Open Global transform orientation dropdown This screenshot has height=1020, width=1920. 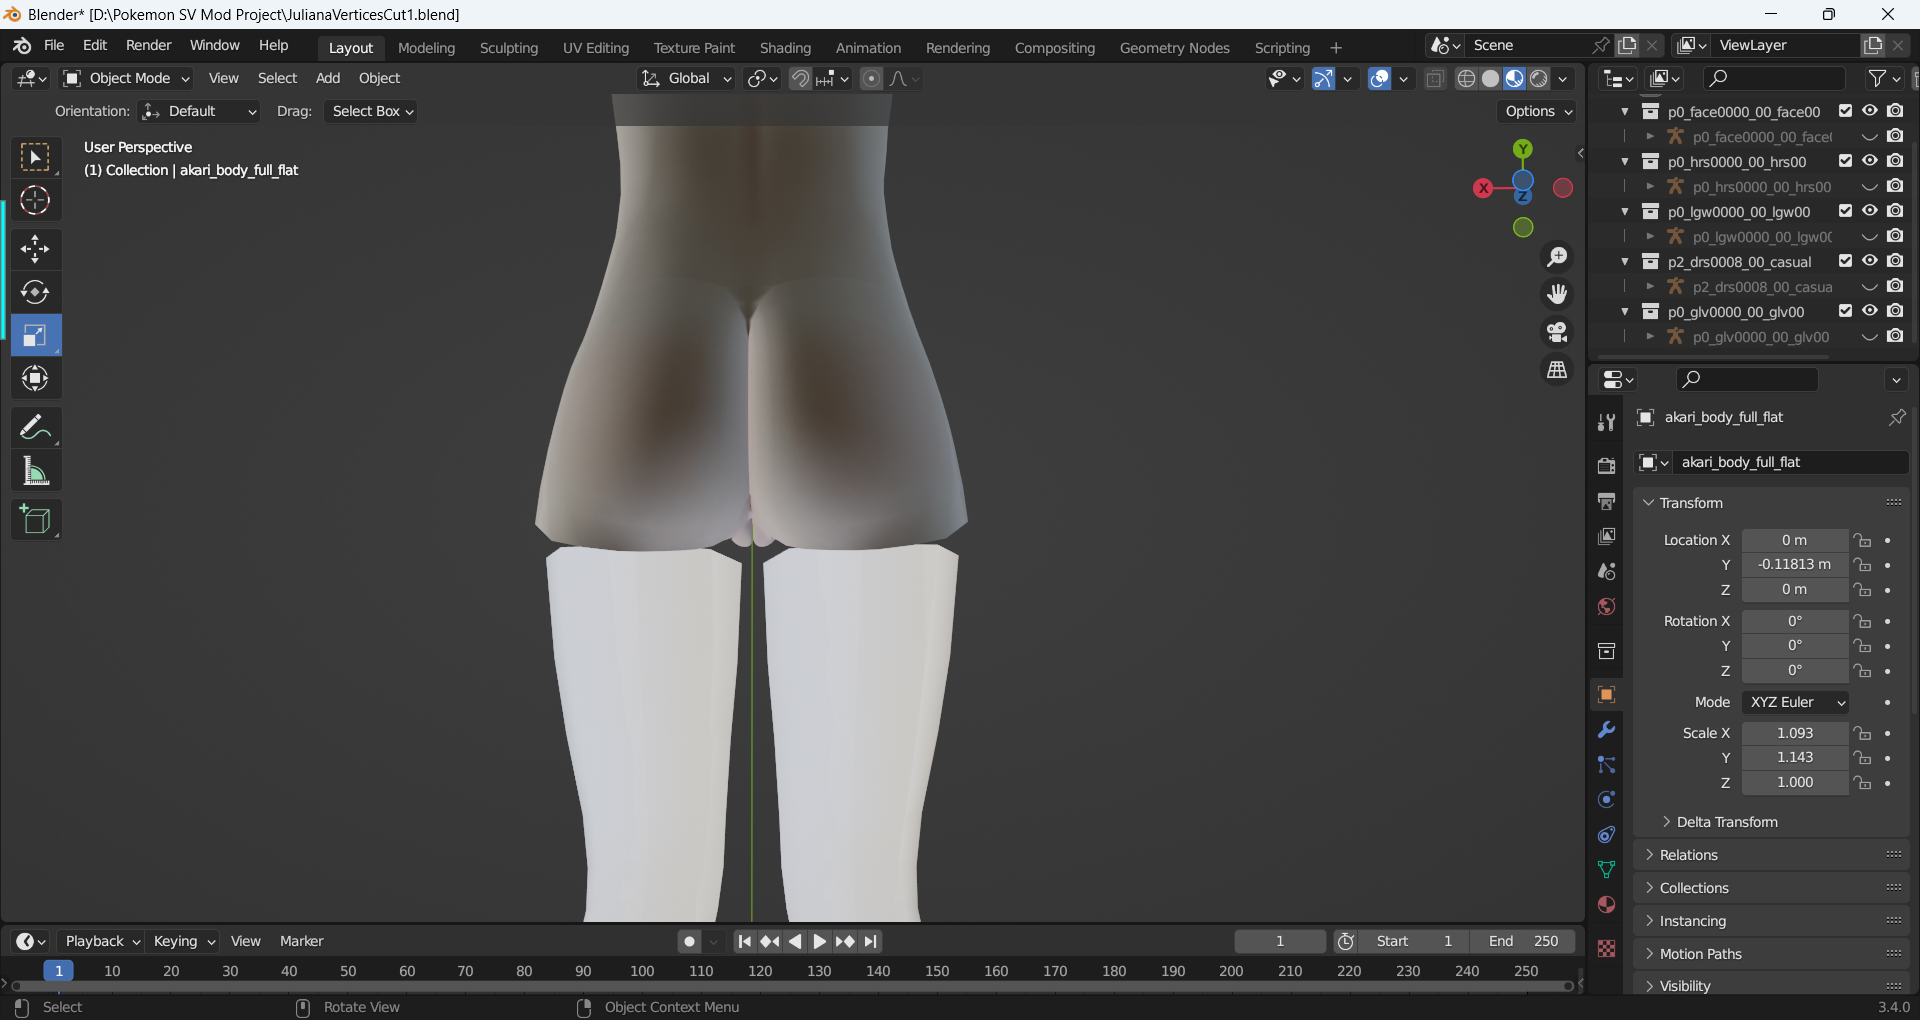[x=686, y=78]
